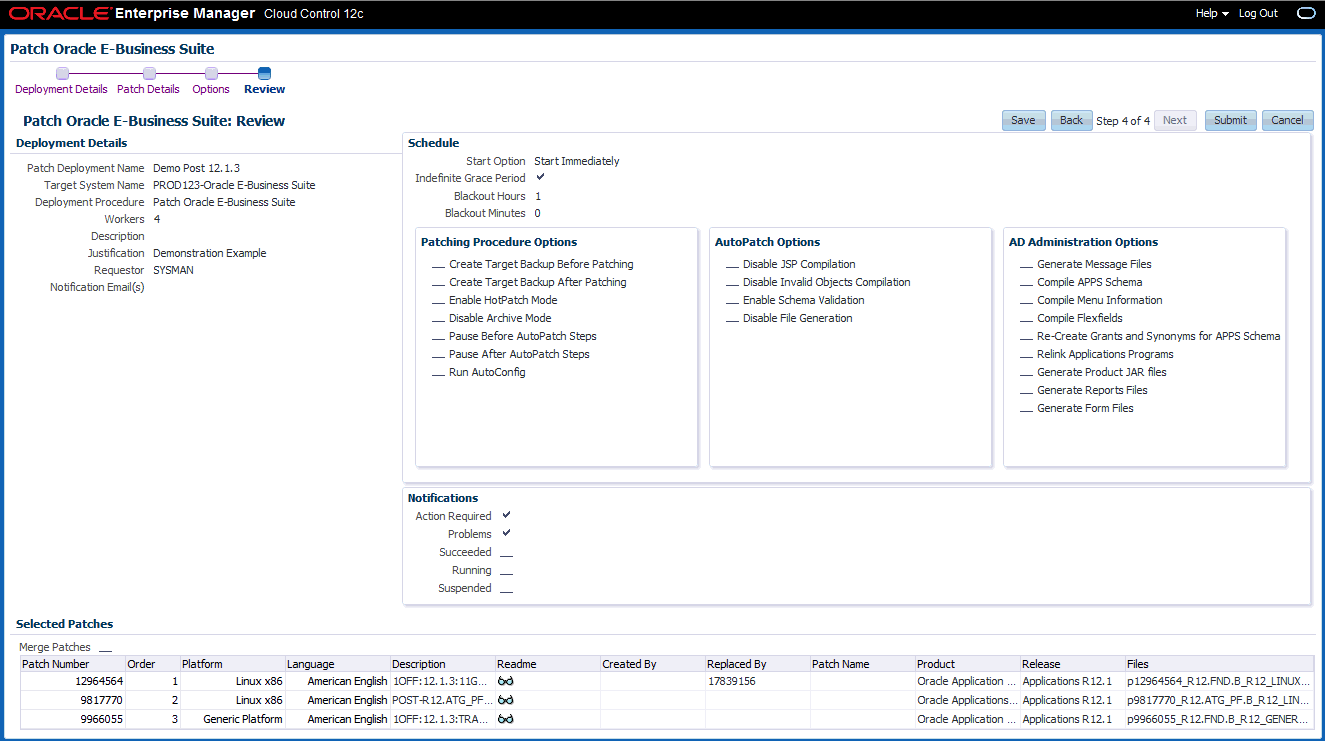
Task: Click Requestor value SYSMAN
Action: click(173, 270)
